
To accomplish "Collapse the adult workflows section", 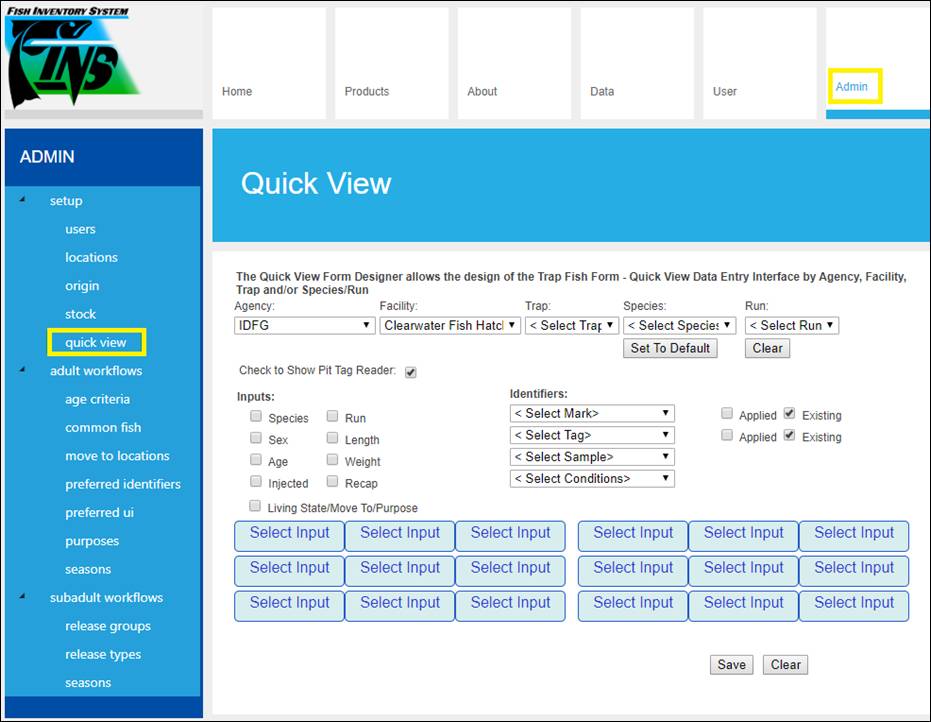I will 23,370.
